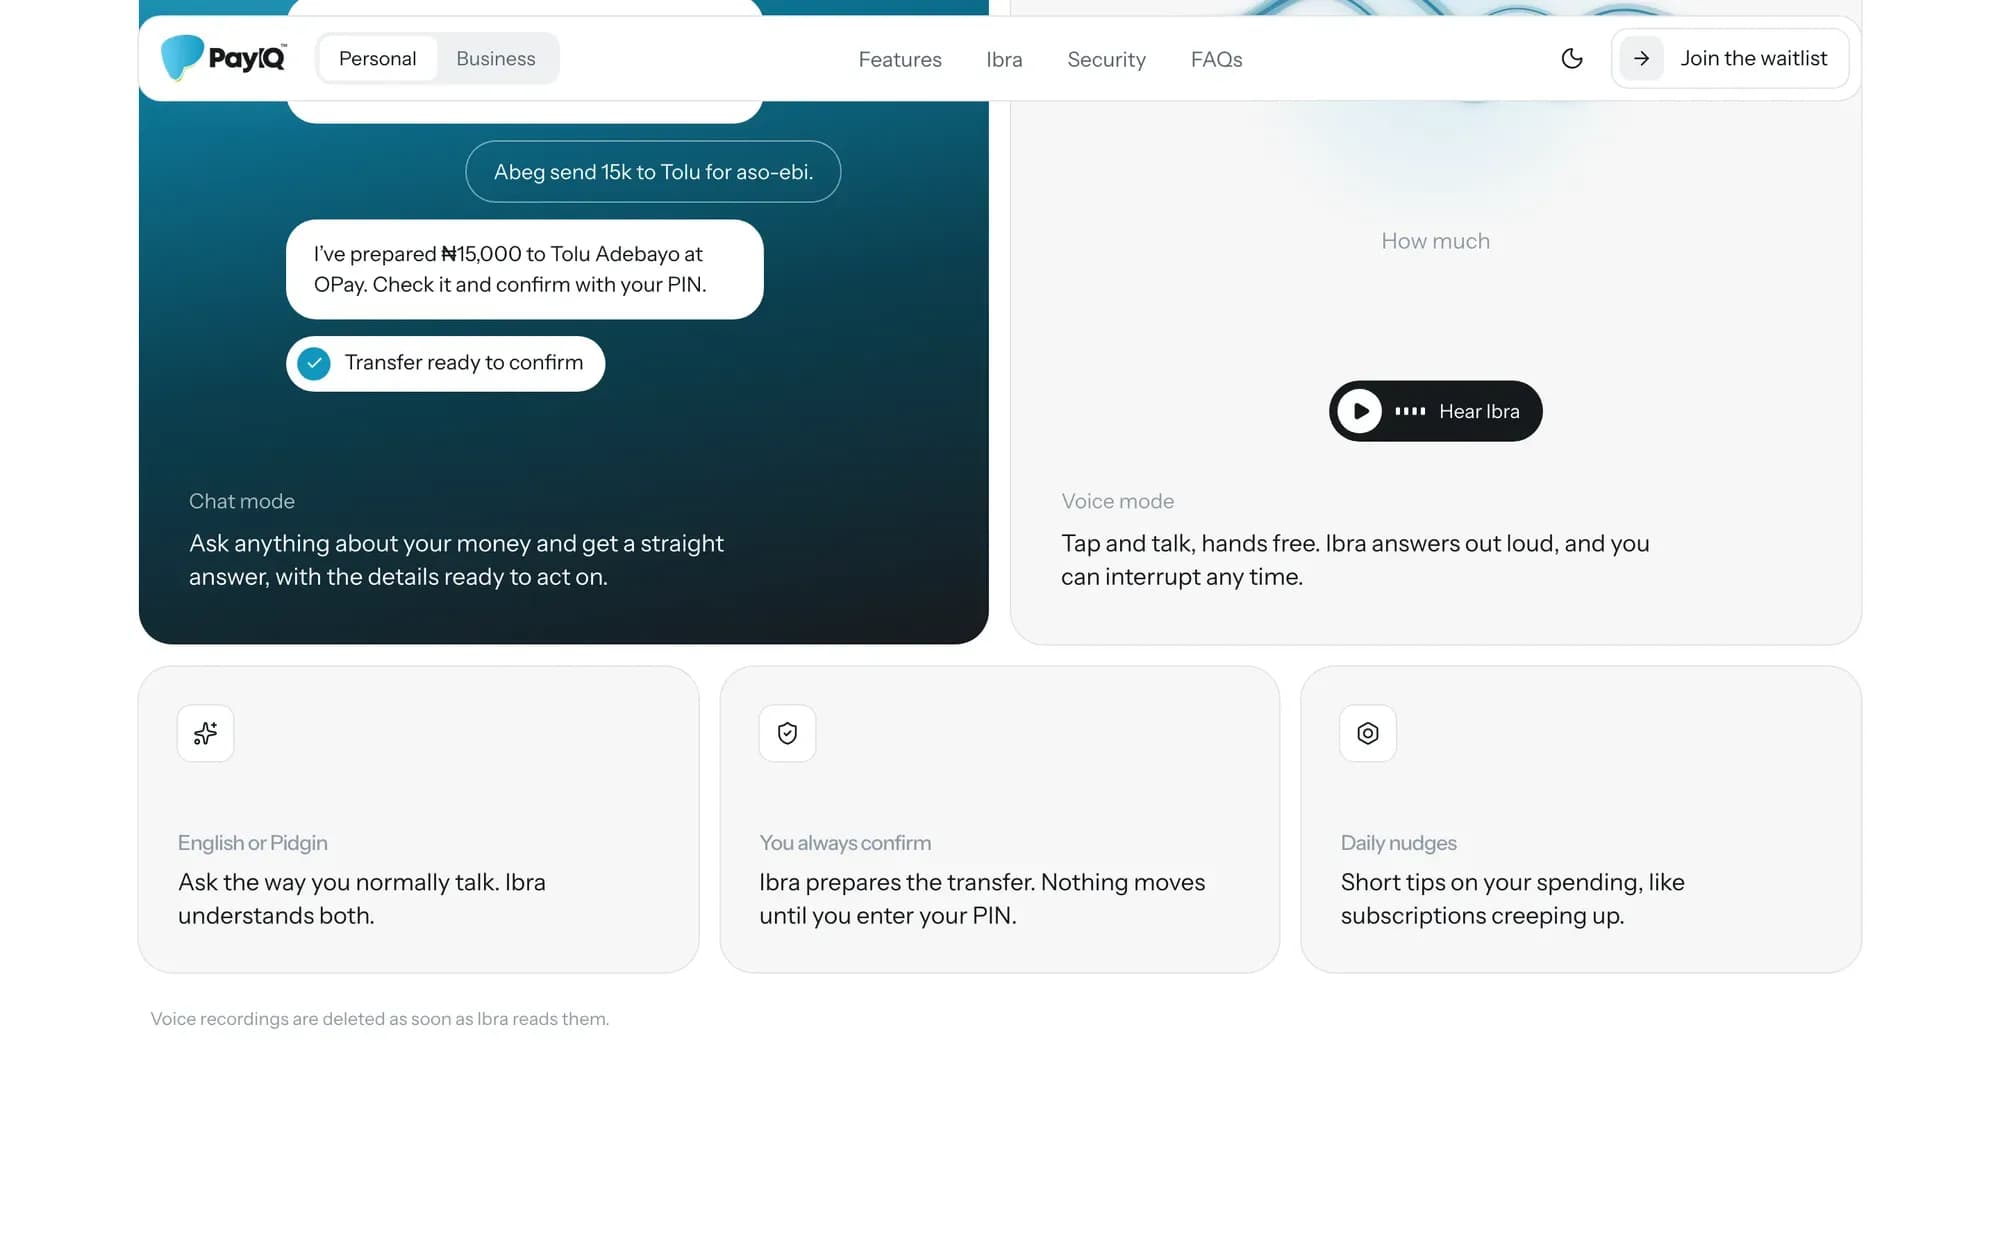Go to Ibra in navigation
2000x1250 pixels.
pyautogui.click(x=1004, y=60)
